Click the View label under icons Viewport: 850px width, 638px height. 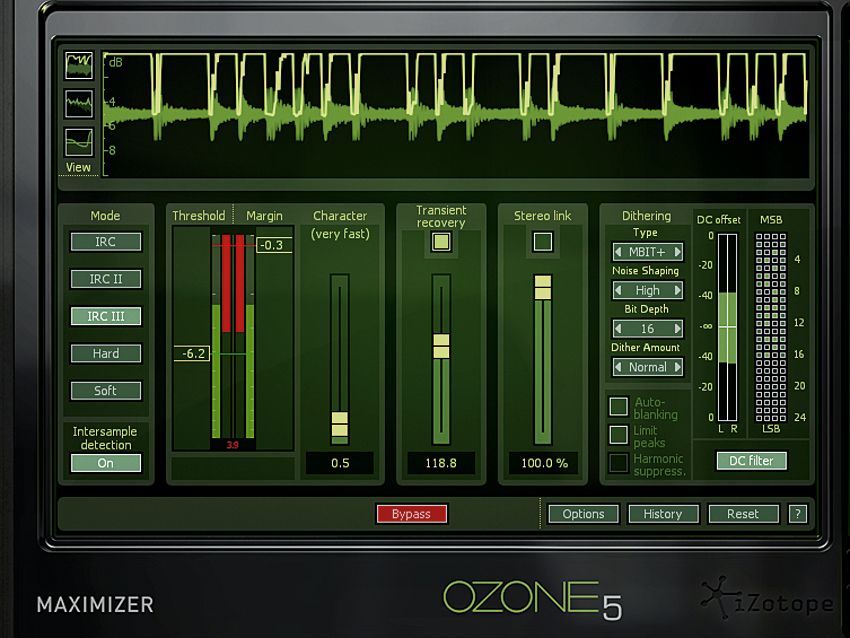78,167
